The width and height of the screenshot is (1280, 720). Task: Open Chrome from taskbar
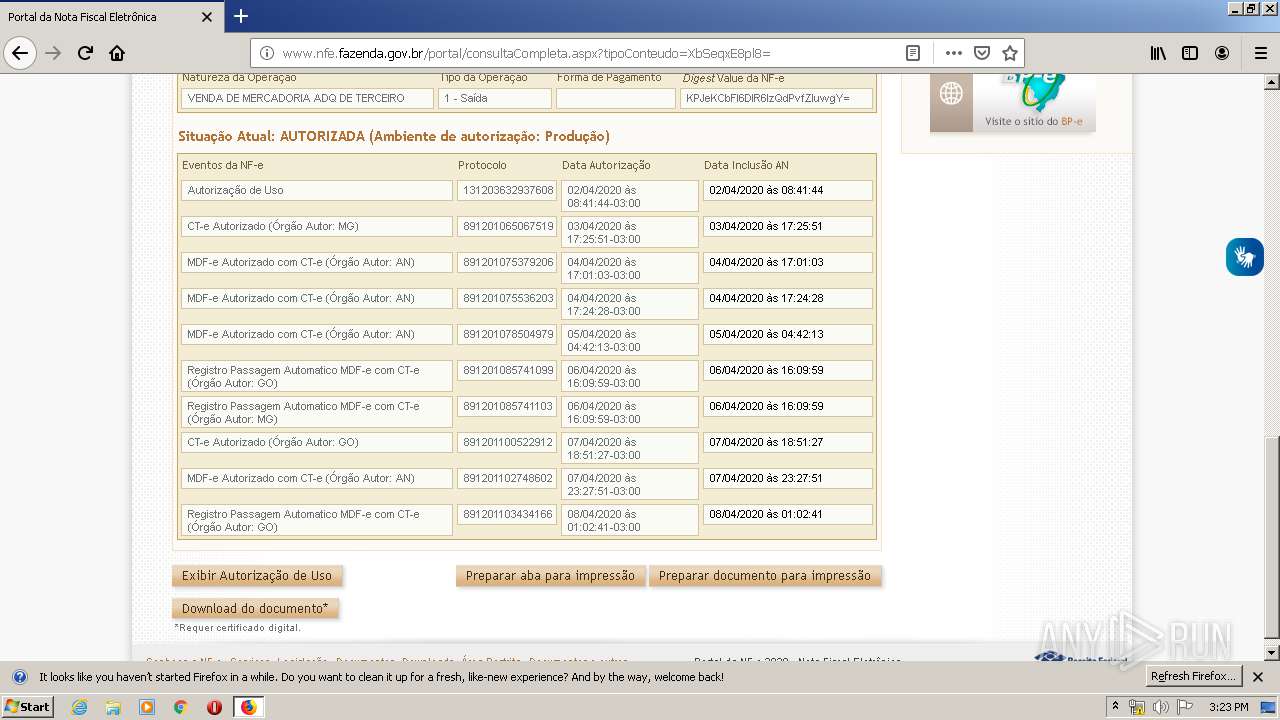[x=180, y=707]
